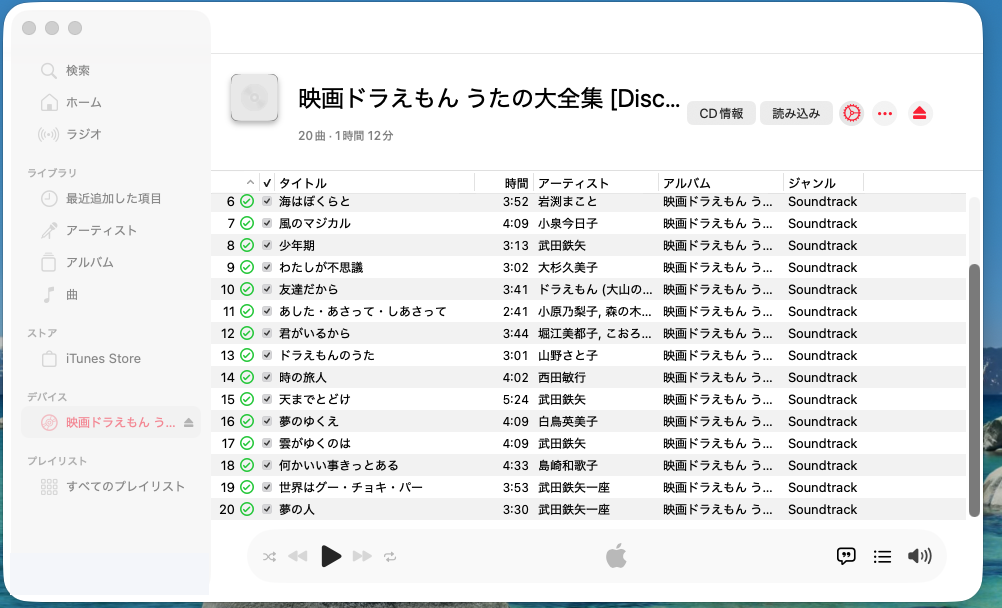Uncheck track 7 風のマジカル checkbox
Viewport: 1002px width, 608px height.
click(x=267, y=223)
